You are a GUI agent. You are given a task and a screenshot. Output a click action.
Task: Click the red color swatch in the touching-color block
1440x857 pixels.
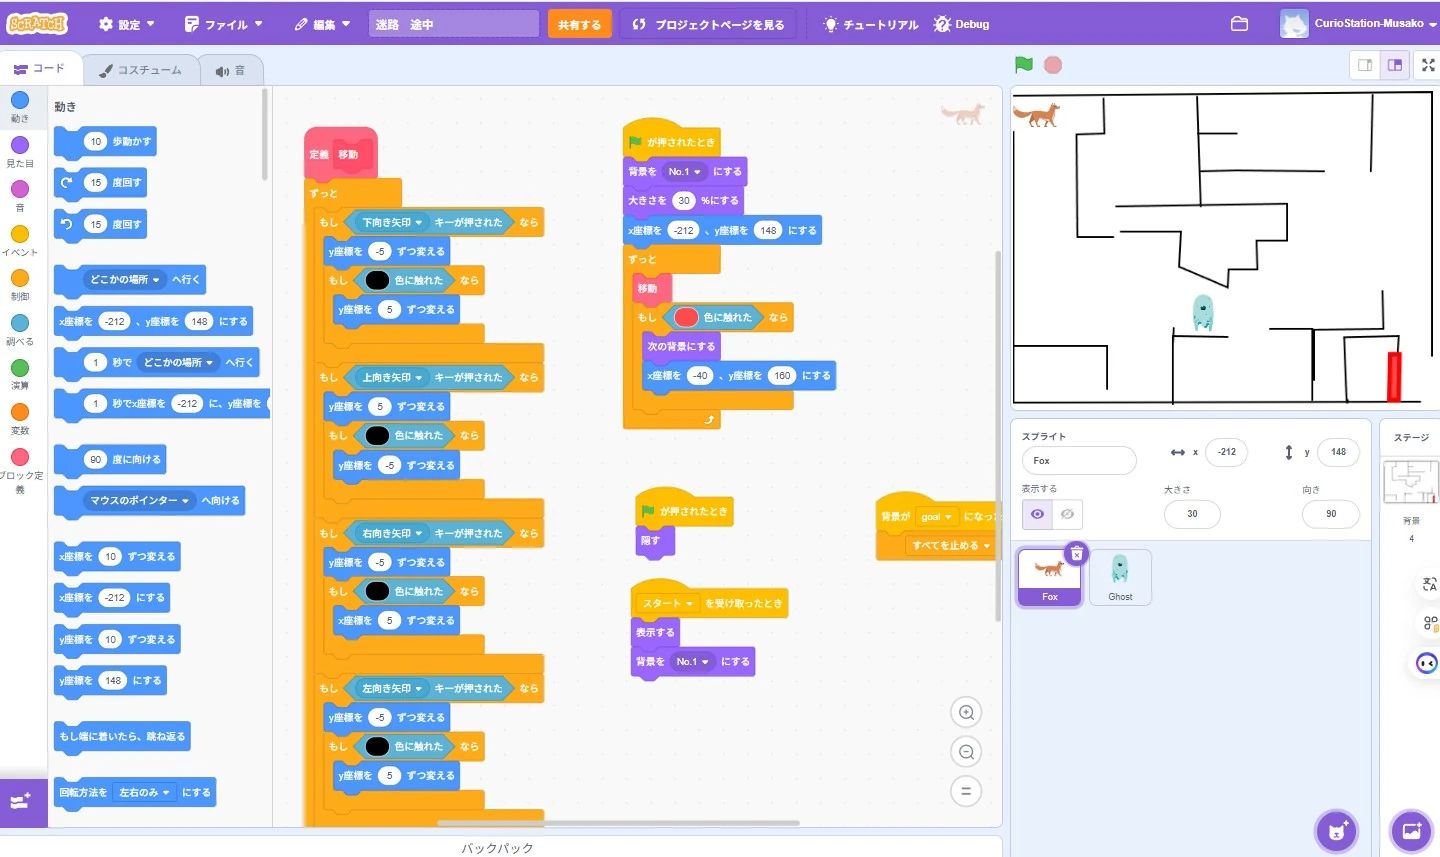(x=685, y=317)
